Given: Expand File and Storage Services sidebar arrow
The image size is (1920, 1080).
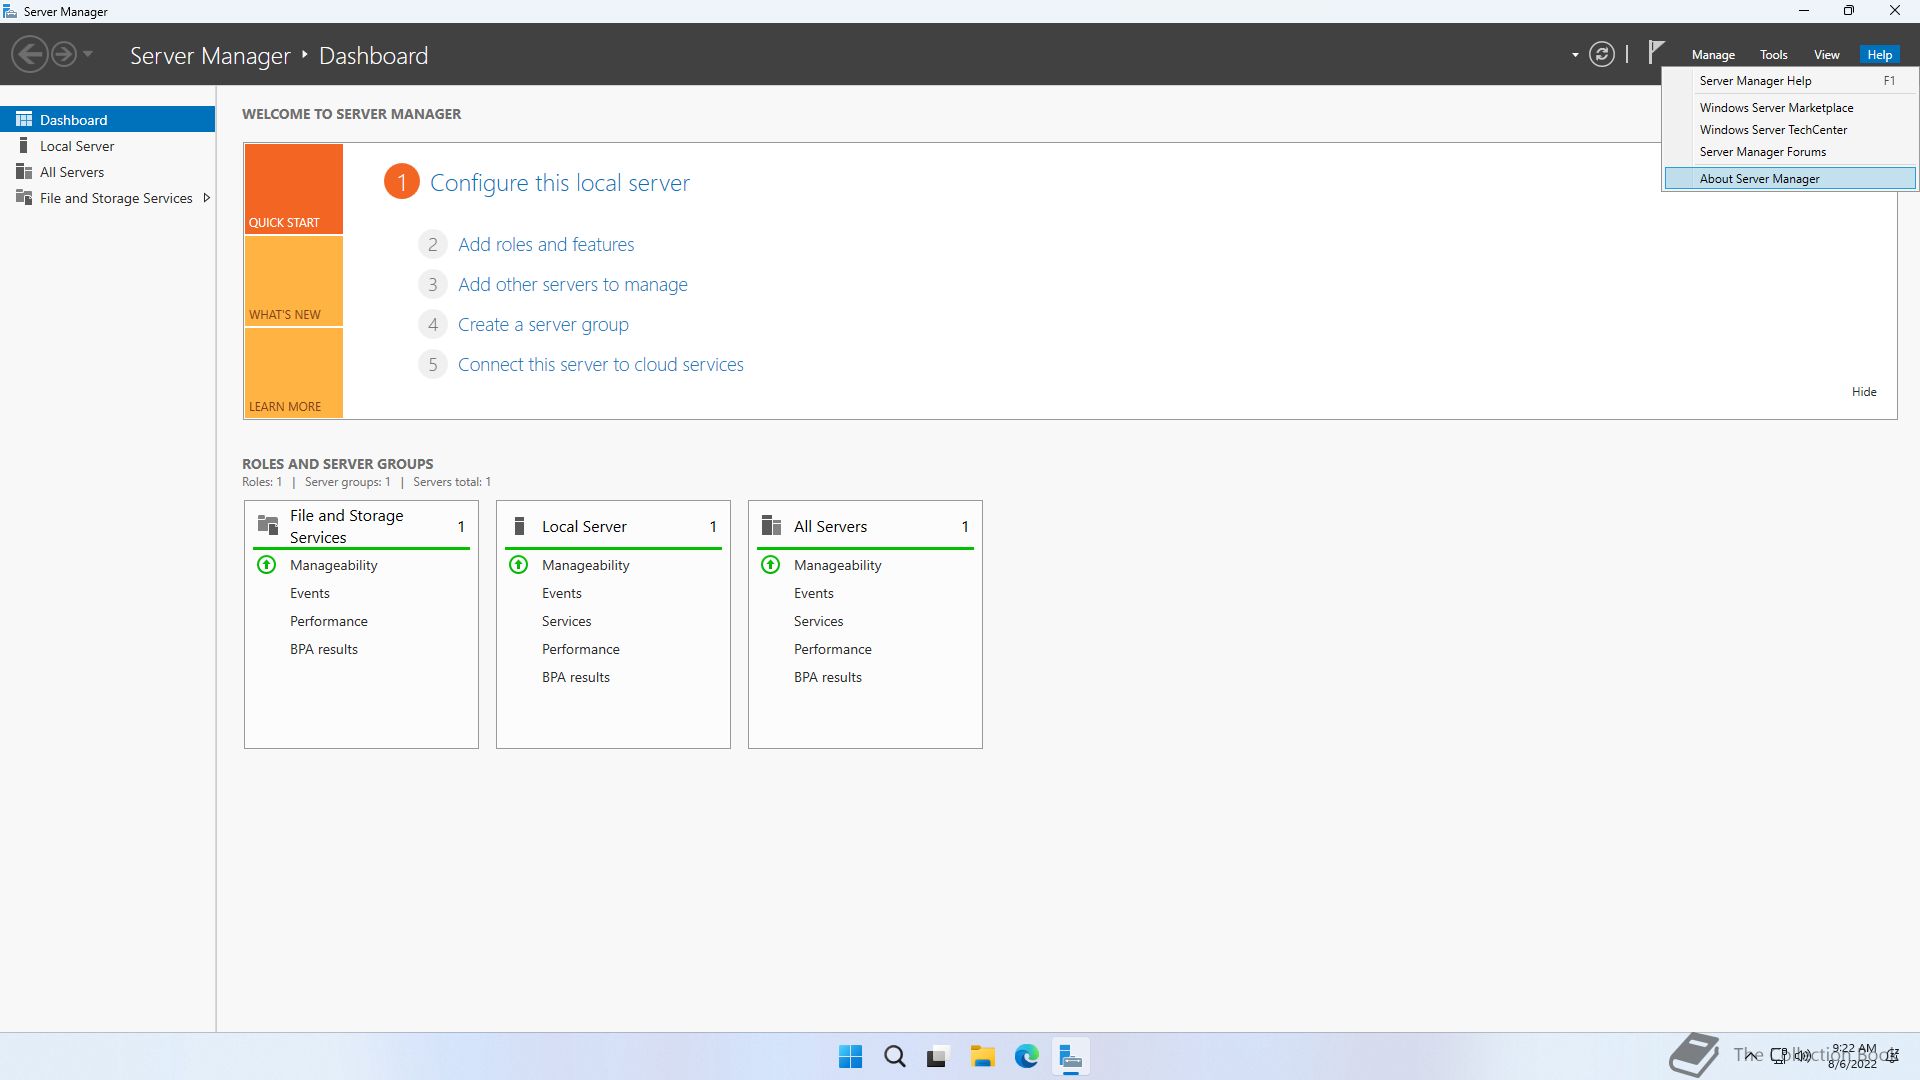Looking at the screenshot, I should 207,198.
